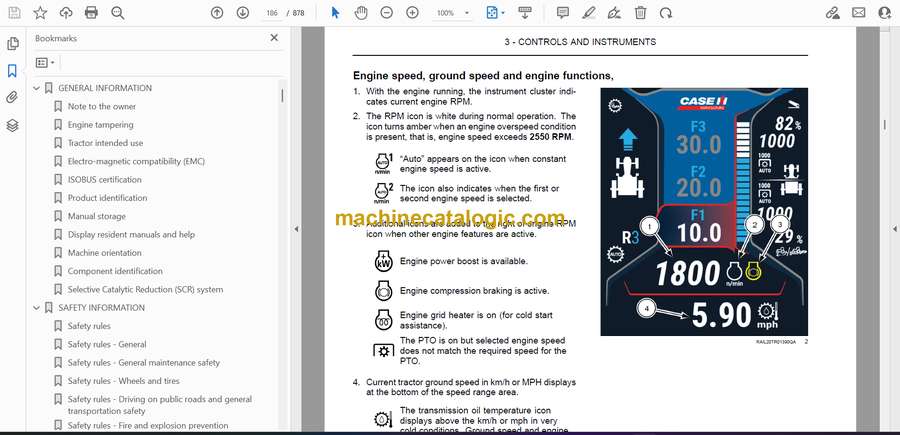Go to next page arrow
The width and height of the screenshot is (900, 435).
[x=243, y=13]
